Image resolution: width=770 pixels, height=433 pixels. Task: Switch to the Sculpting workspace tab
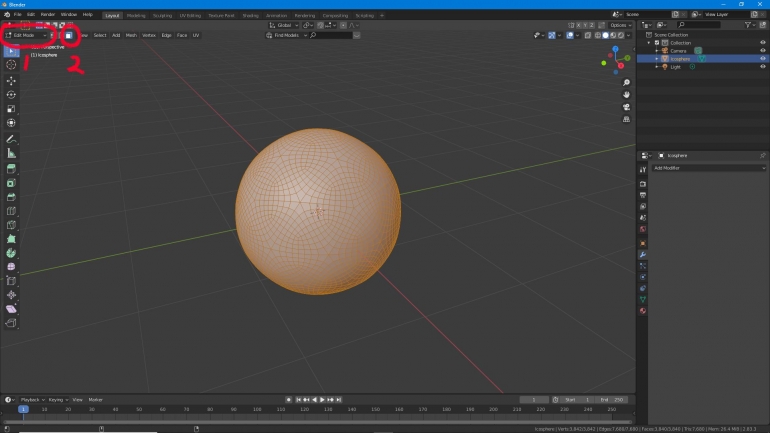pos(163,16)
